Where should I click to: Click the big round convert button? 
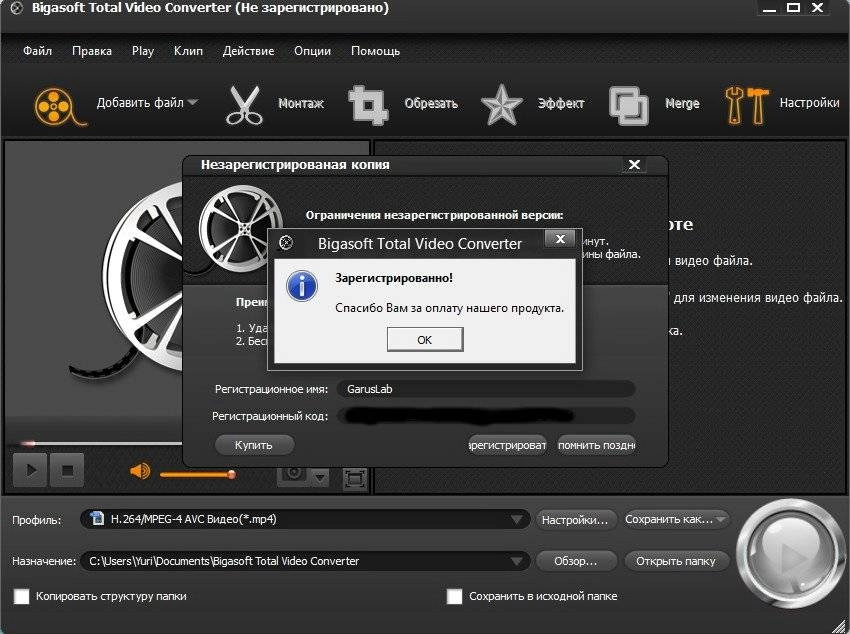point(789,554)
